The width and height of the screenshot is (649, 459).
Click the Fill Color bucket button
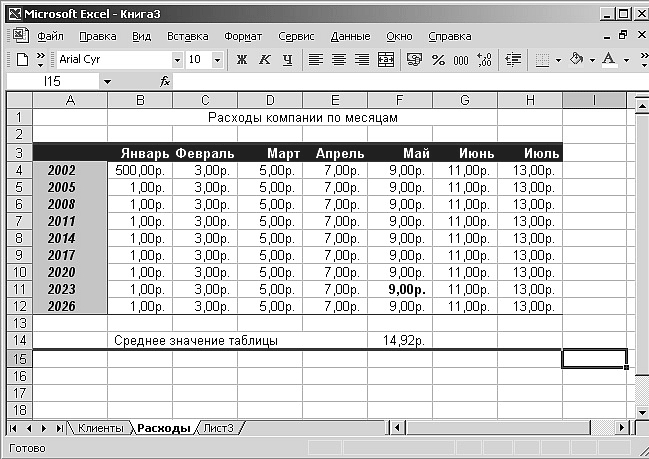click(x=575, y=60)
